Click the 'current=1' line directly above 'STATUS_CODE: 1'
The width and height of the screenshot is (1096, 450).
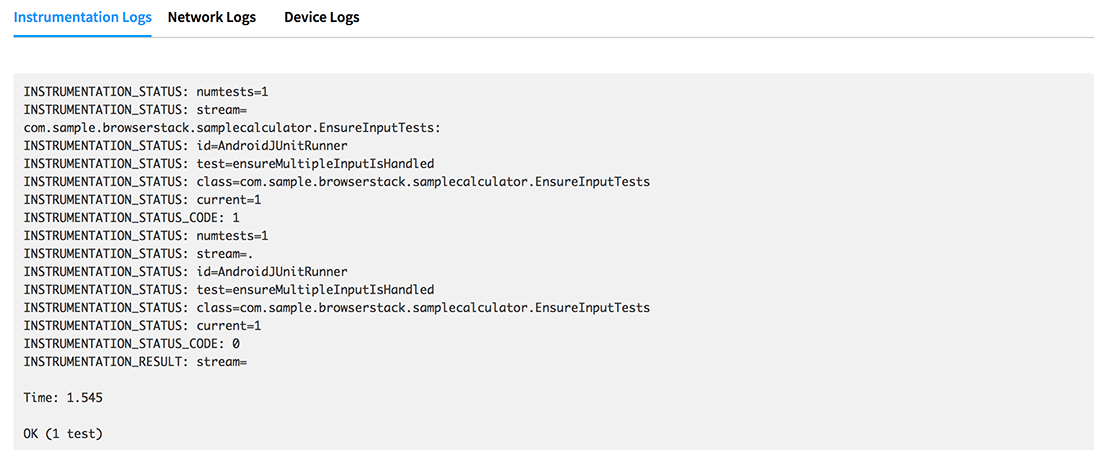[x=142, y=199]
